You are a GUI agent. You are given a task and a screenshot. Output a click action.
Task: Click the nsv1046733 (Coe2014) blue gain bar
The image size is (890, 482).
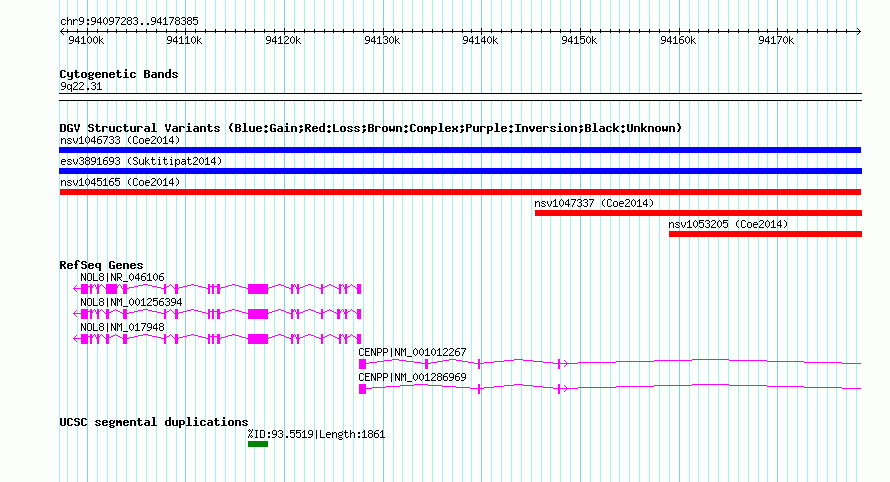tap(460, 150)
